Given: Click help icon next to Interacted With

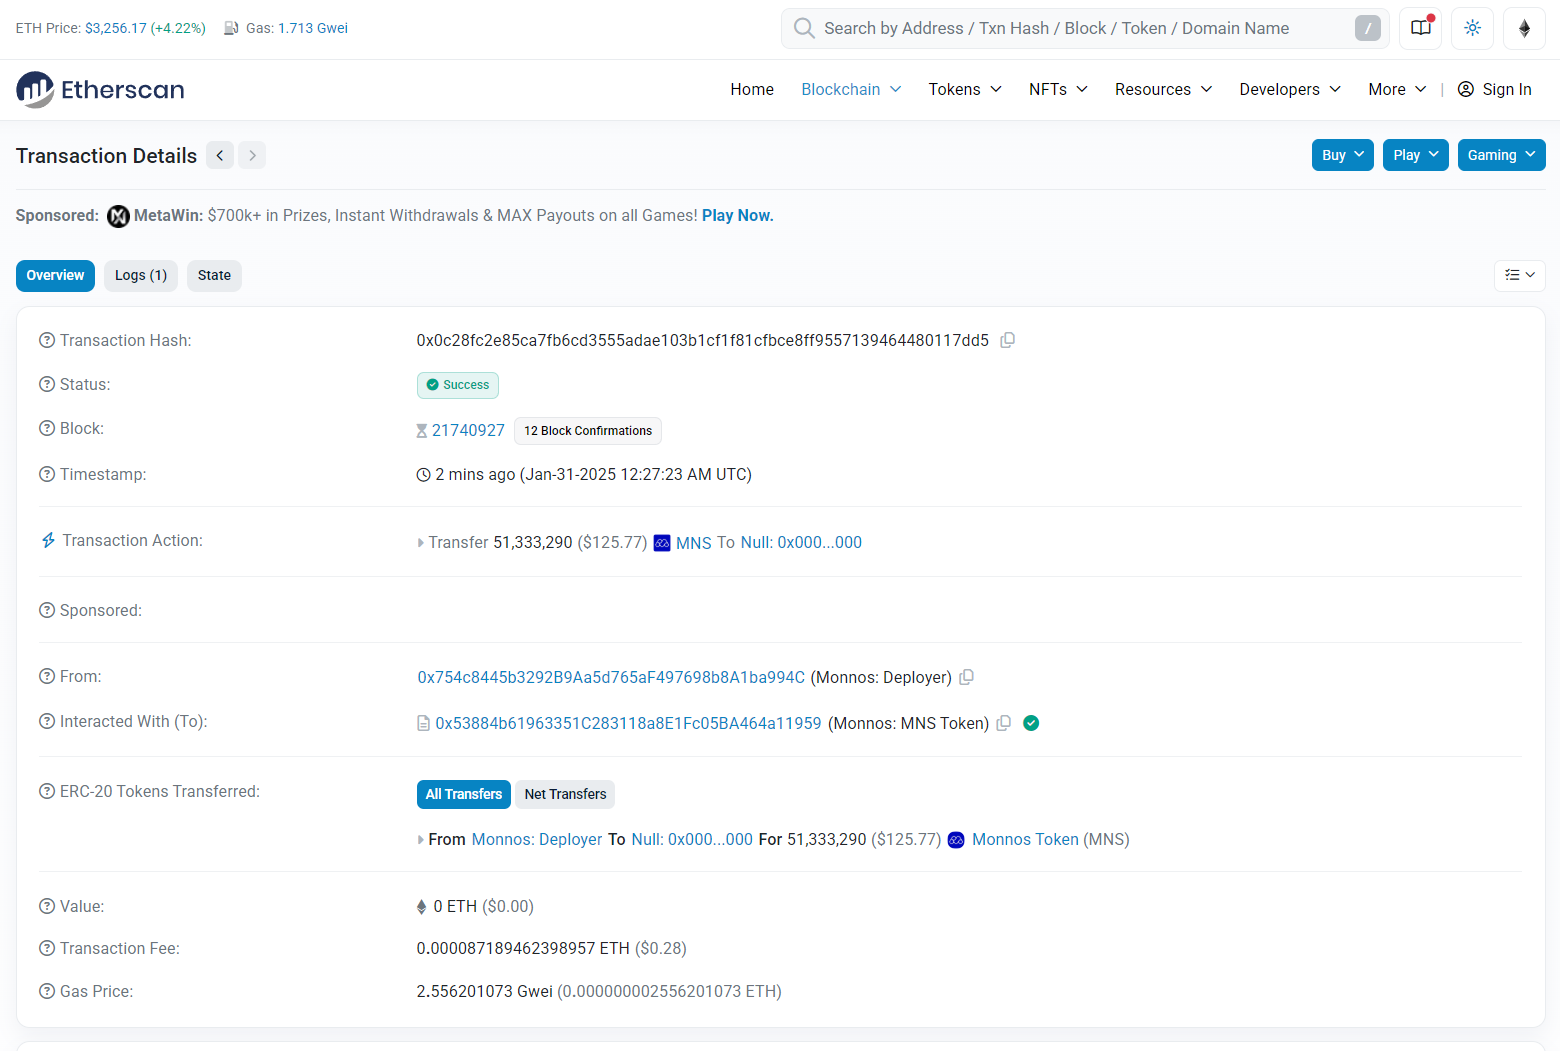Looking at the screenshot, I should coord(47,721).
